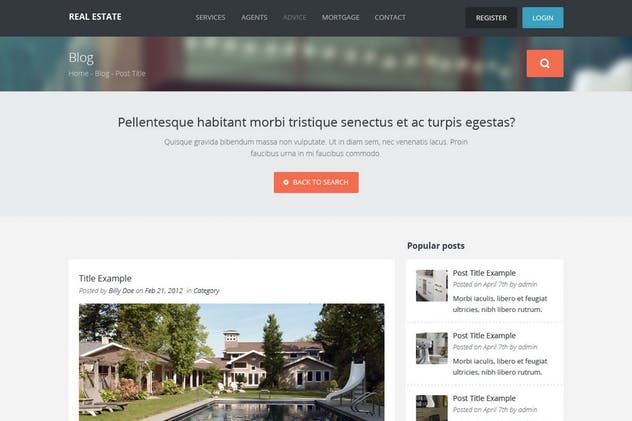The image size is (632, 421).
Task: Click Post Title in the breadcrumb
Action: pyautogui.click(x=130, y=74)
